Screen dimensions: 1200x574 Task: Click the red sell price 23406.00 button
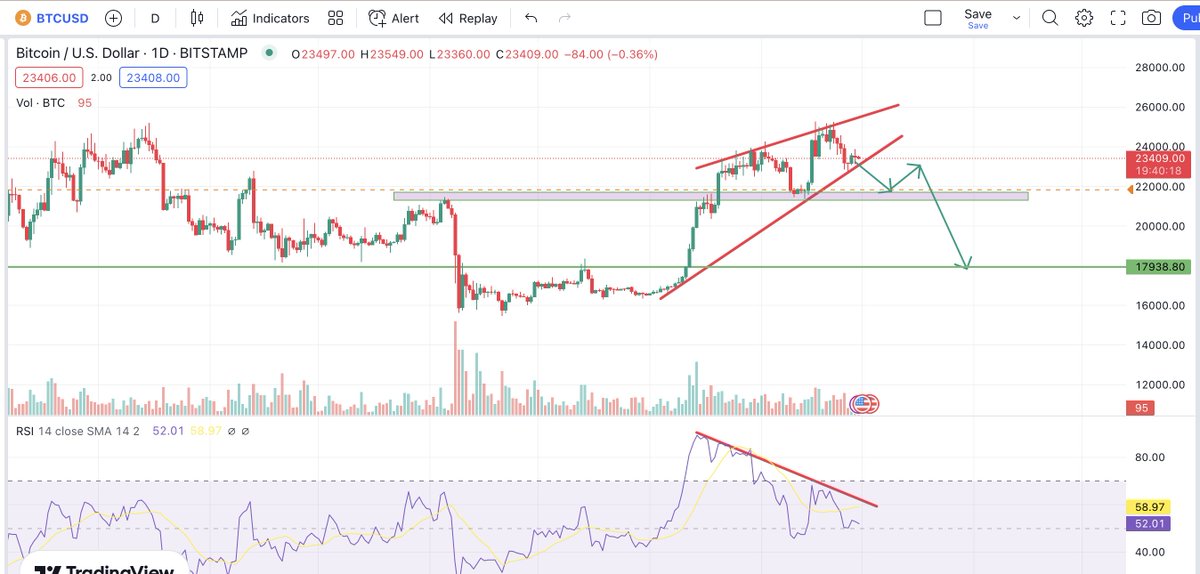49,78
